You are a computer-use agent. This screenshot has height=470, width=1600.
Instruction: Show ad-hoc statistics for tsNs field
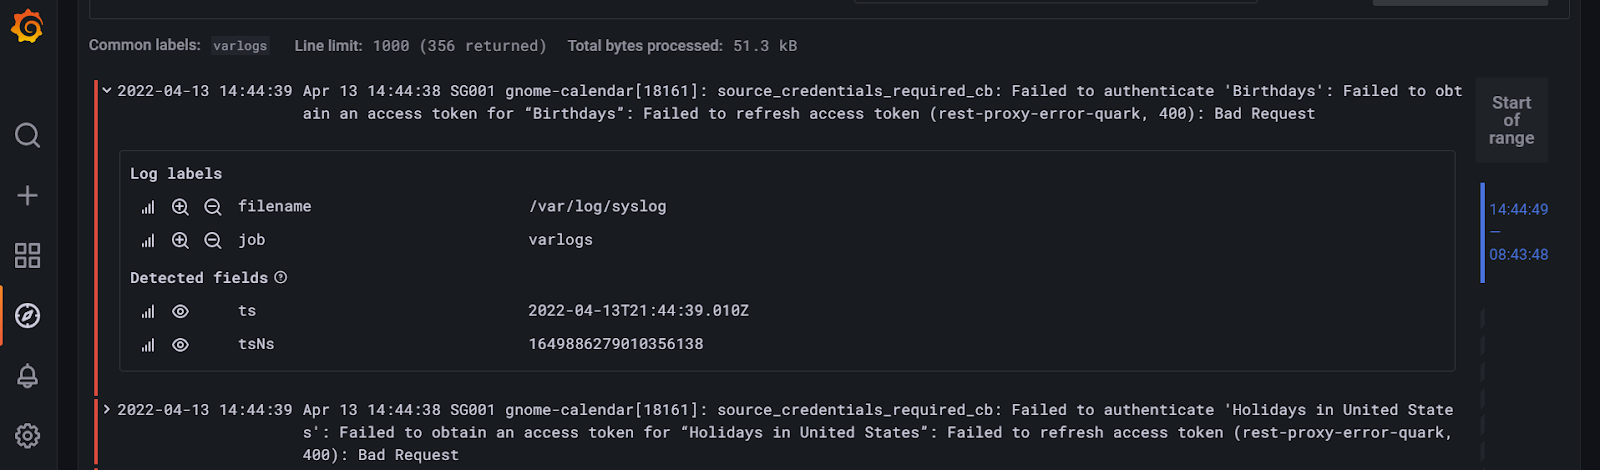(x=148, y=345)
